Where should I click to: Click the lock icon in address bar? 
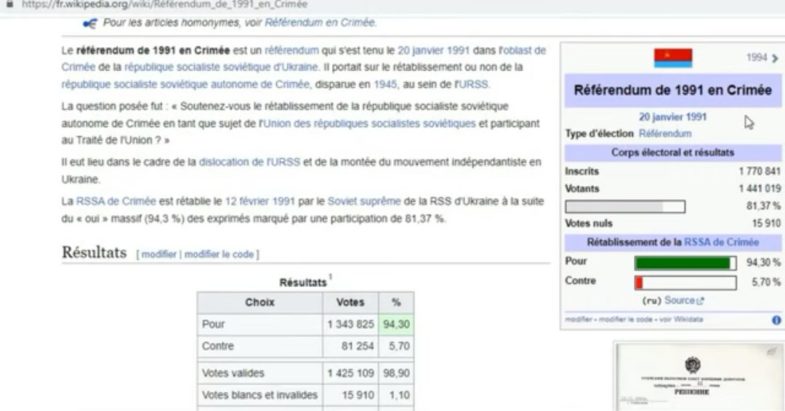point(10,4)
